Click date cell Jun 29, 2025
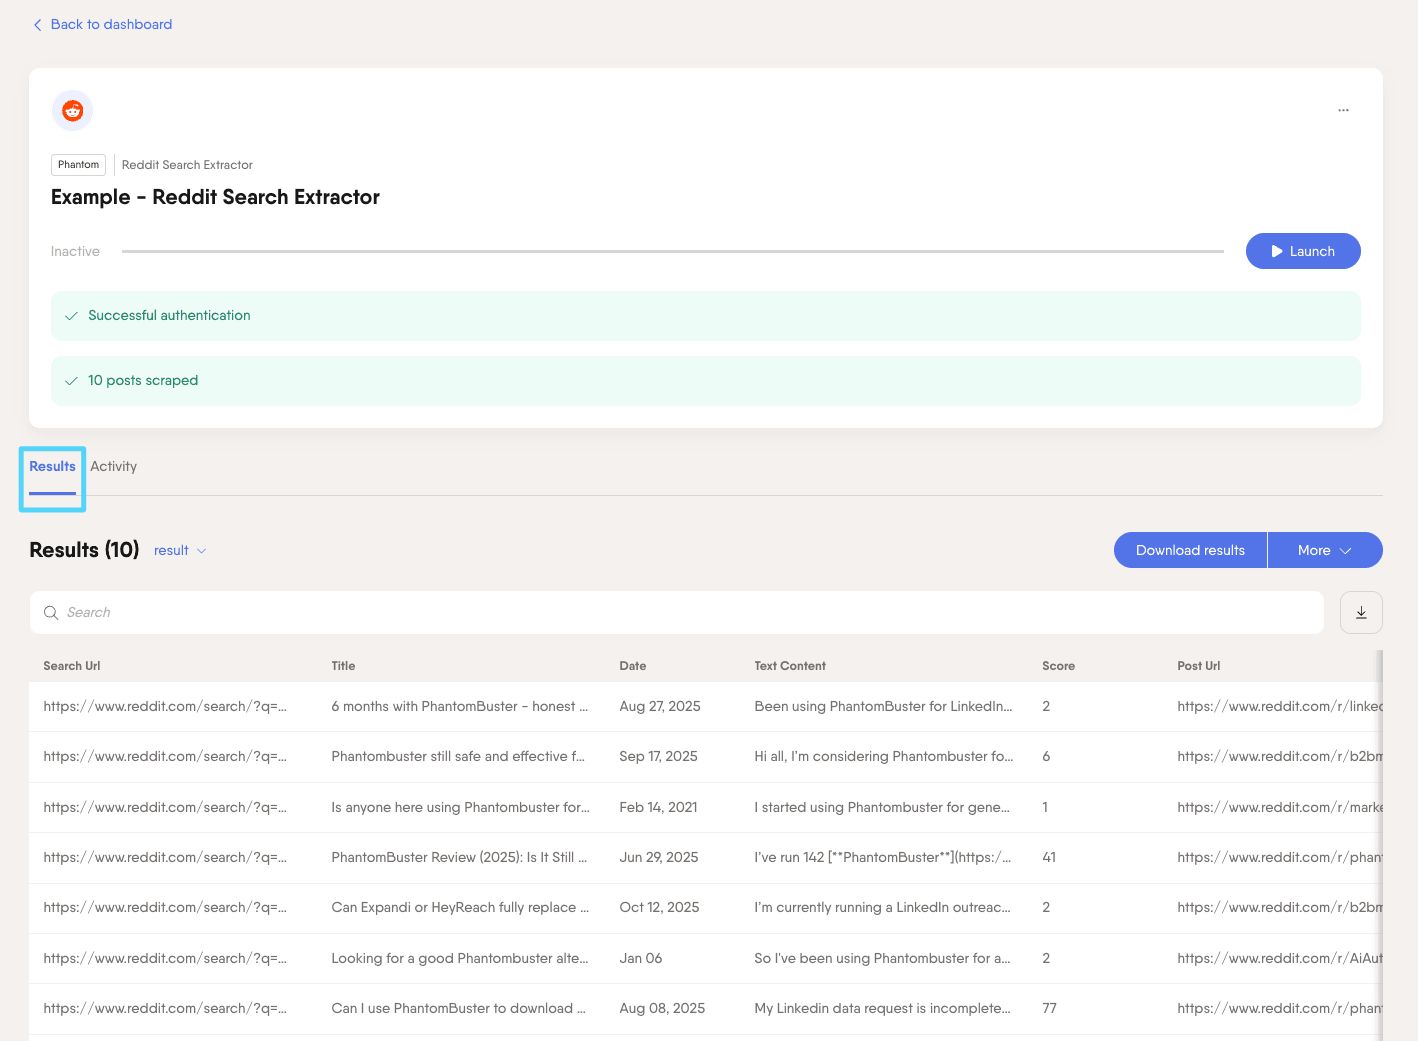Image resolution: width=1418 pixels, height=1041 pixels. 659,858
